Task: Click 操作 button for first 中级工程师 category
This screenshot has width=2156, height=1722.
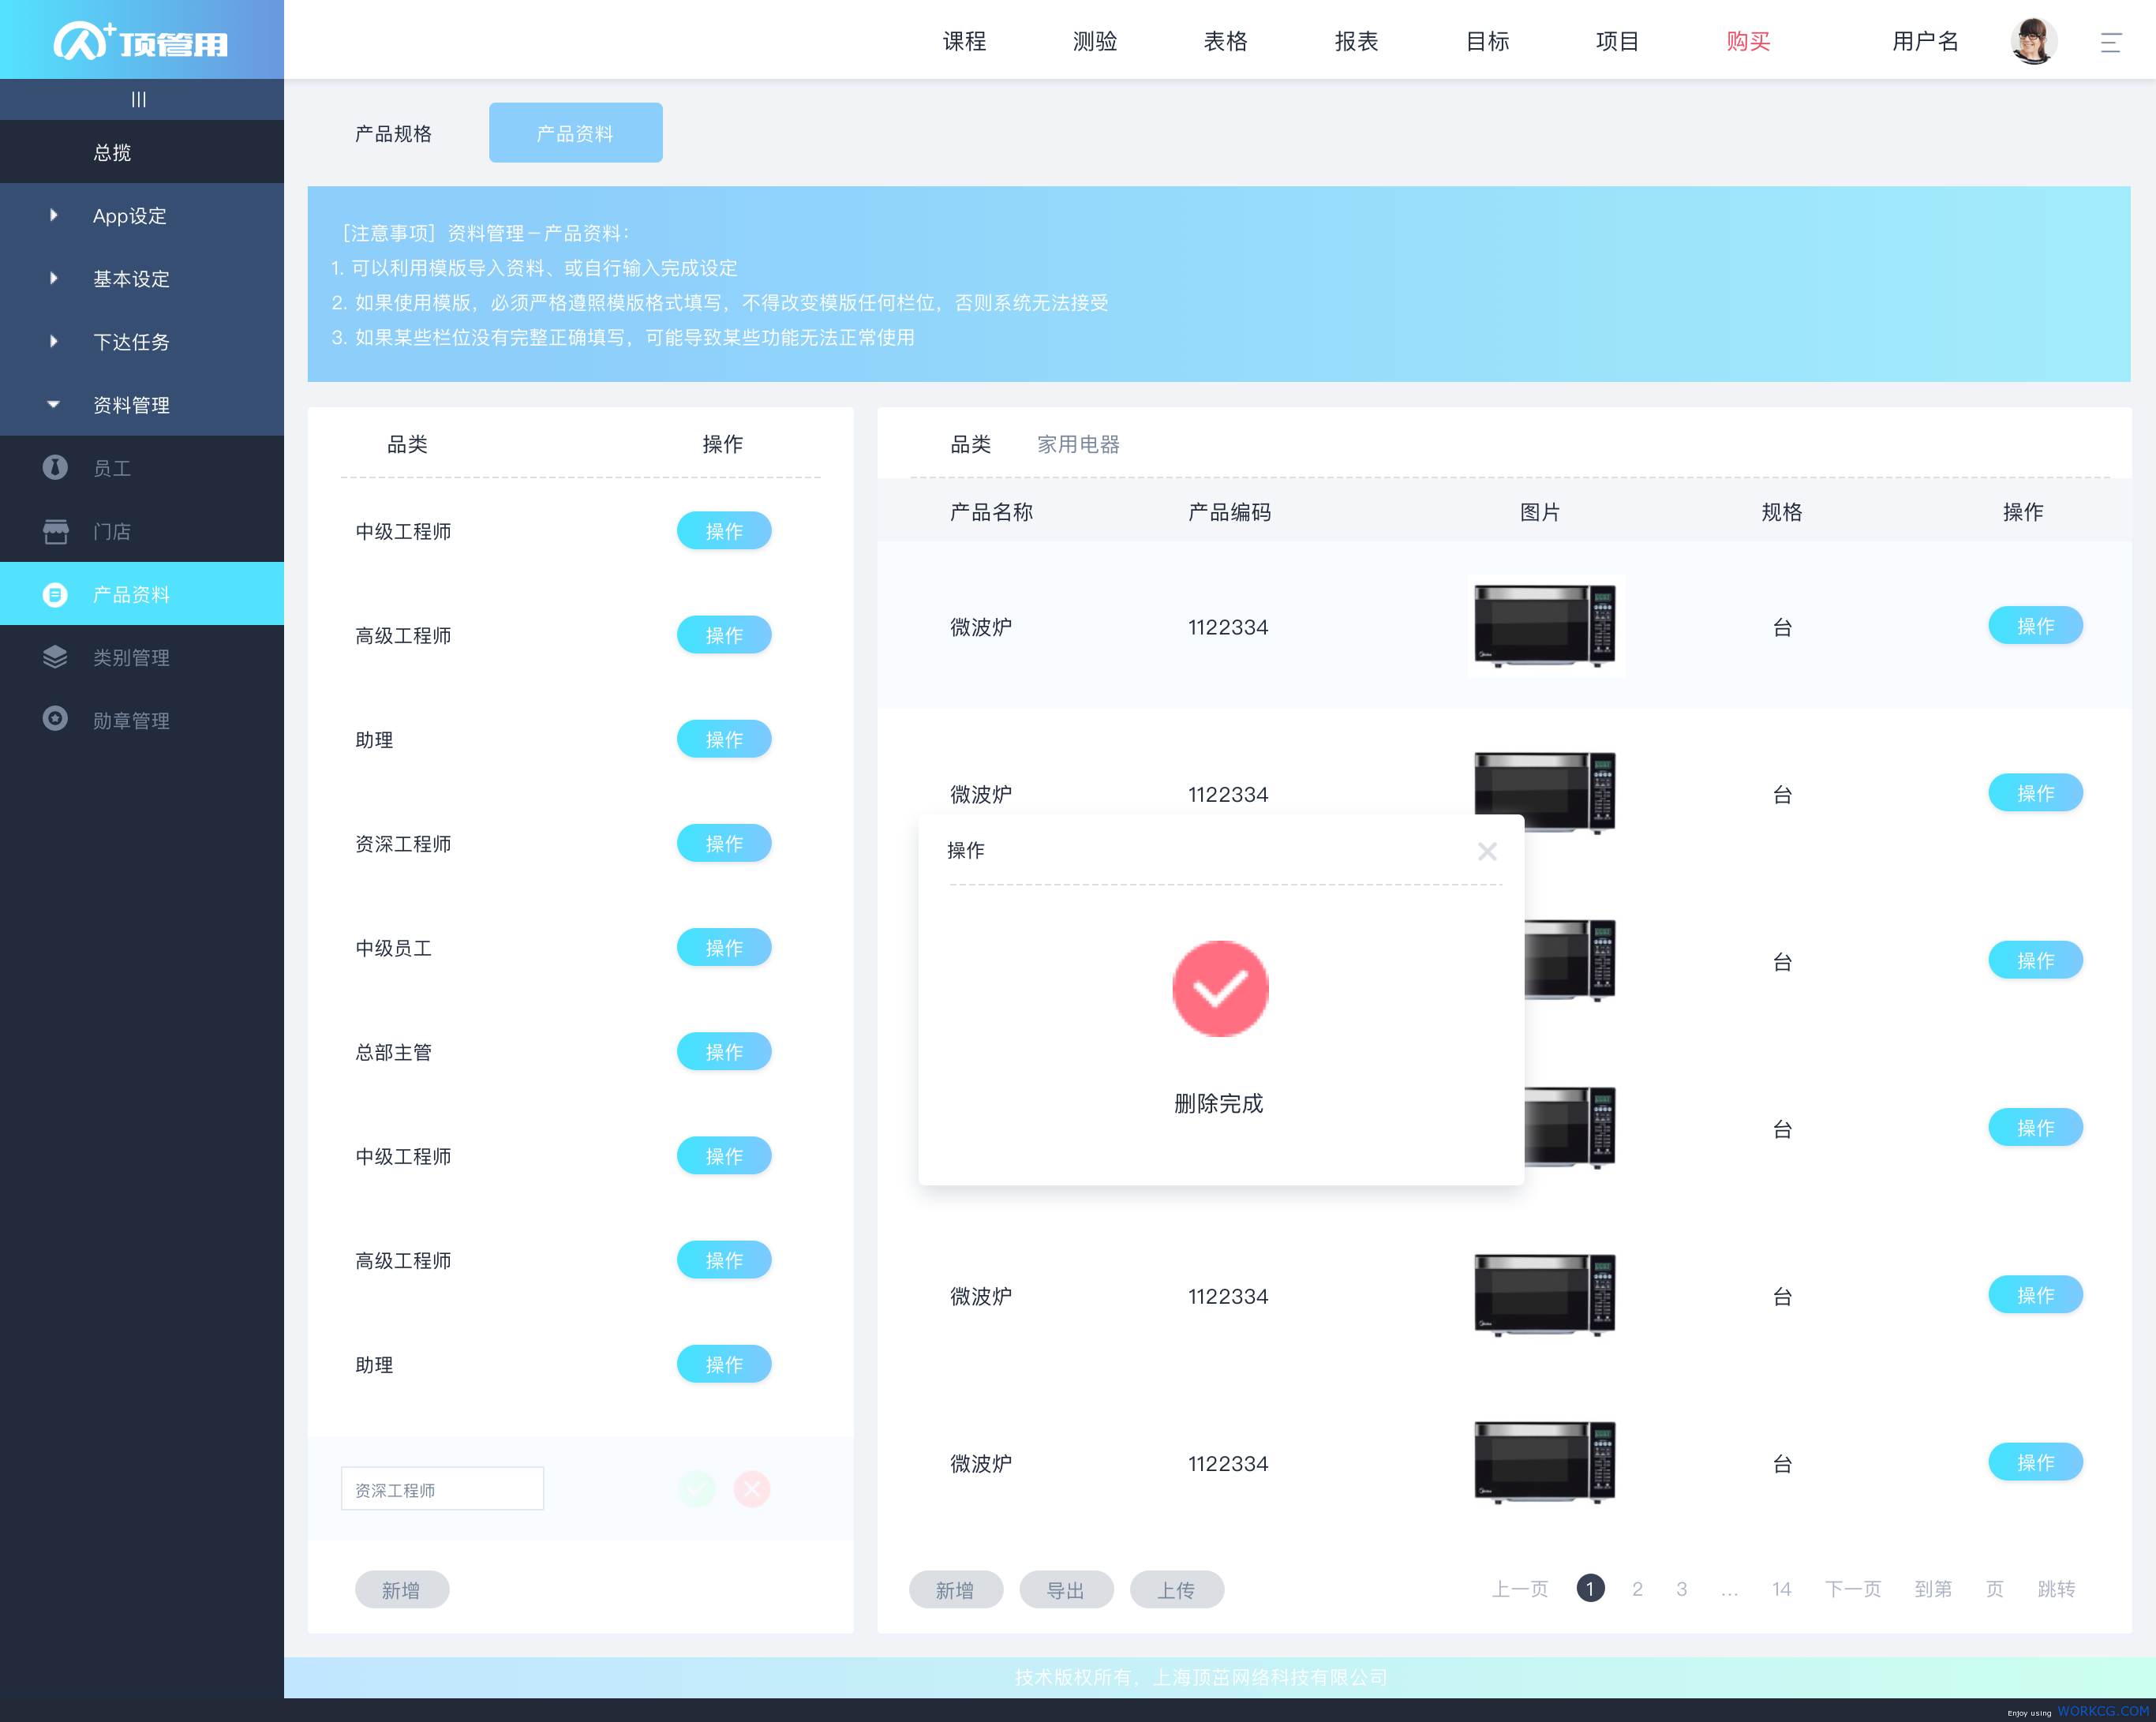Action: pos(724,531)
